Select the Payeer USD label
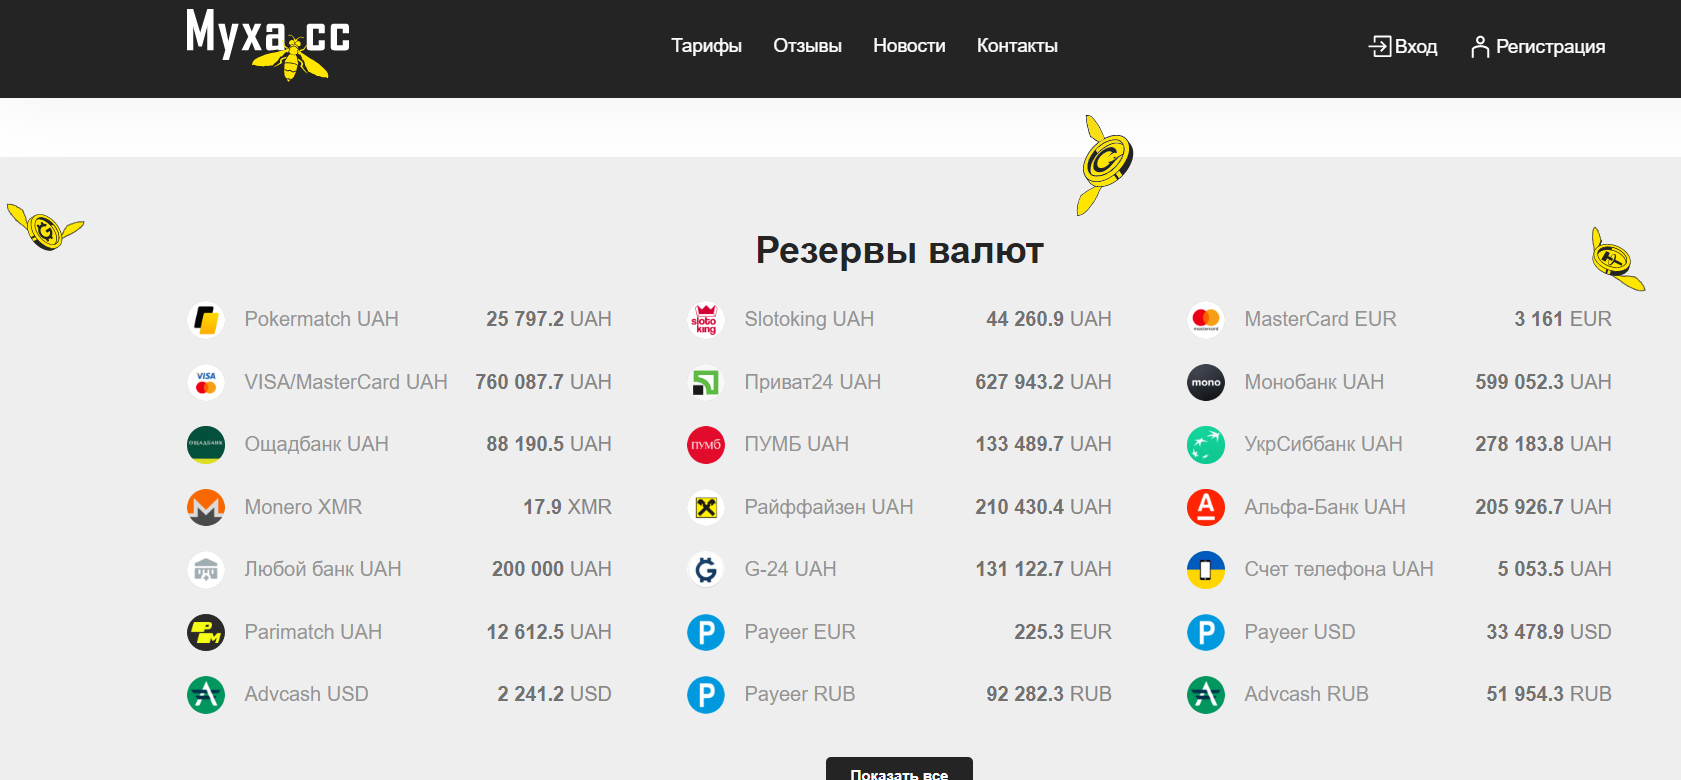This screenshot has height=780, width=1681. point(1300,632)
